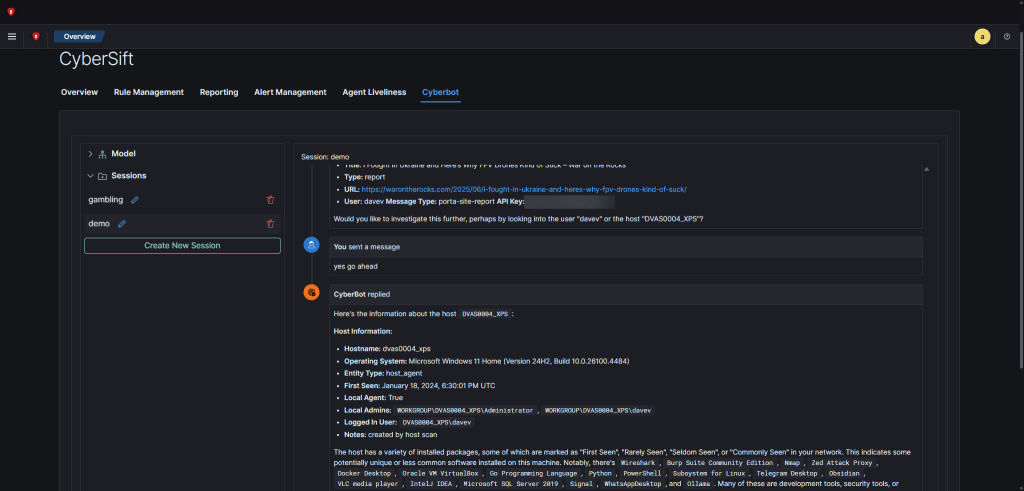Viewport: 1024px width, 491px height.
Task: Click the CyberBot avatar icon in chat
Action: pos(312,293)
